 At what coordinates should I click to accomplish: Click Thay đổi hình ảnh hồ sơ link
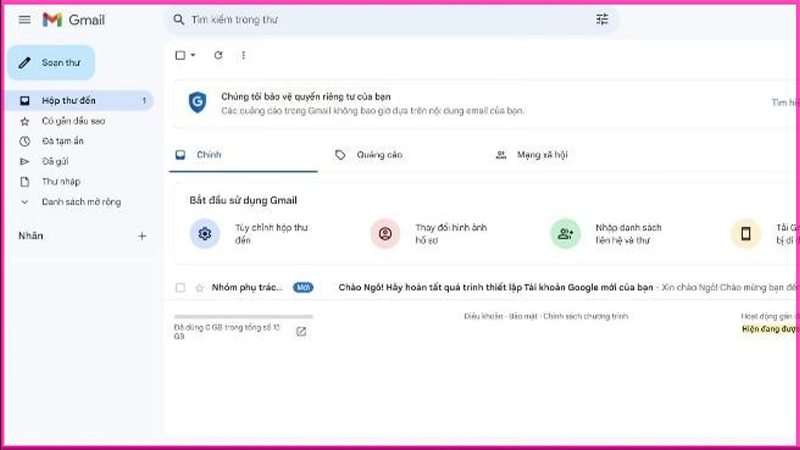[x=451, y=234]
